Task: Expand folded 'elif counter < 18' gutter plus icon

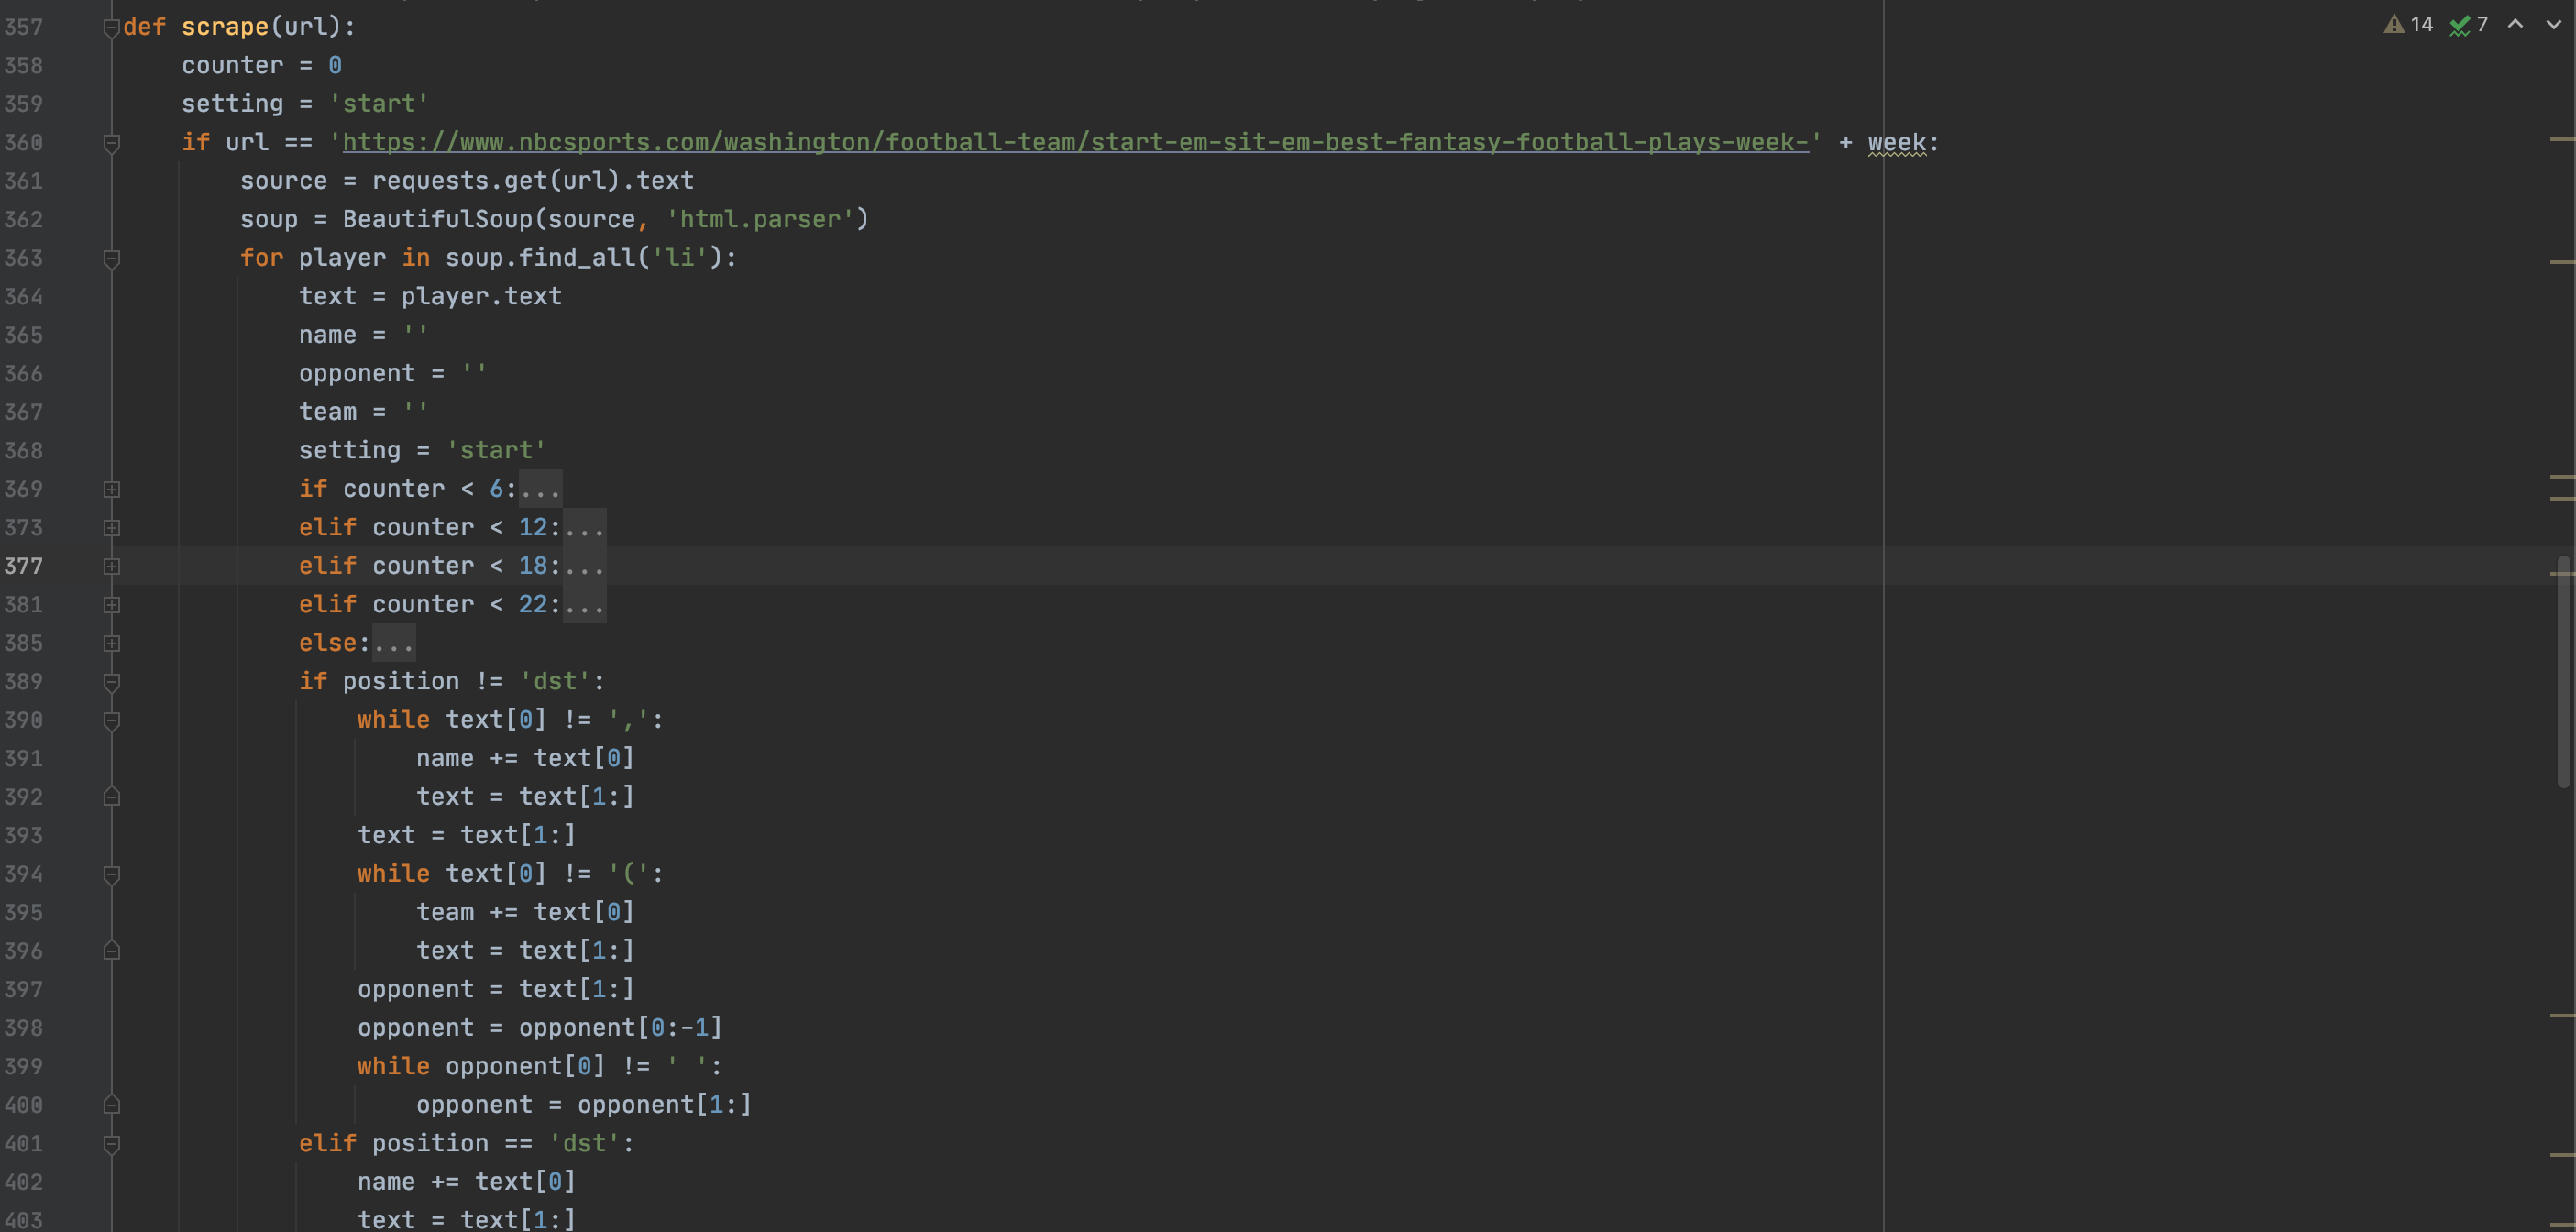Action: pyautogui.click(x=112, y=566)
